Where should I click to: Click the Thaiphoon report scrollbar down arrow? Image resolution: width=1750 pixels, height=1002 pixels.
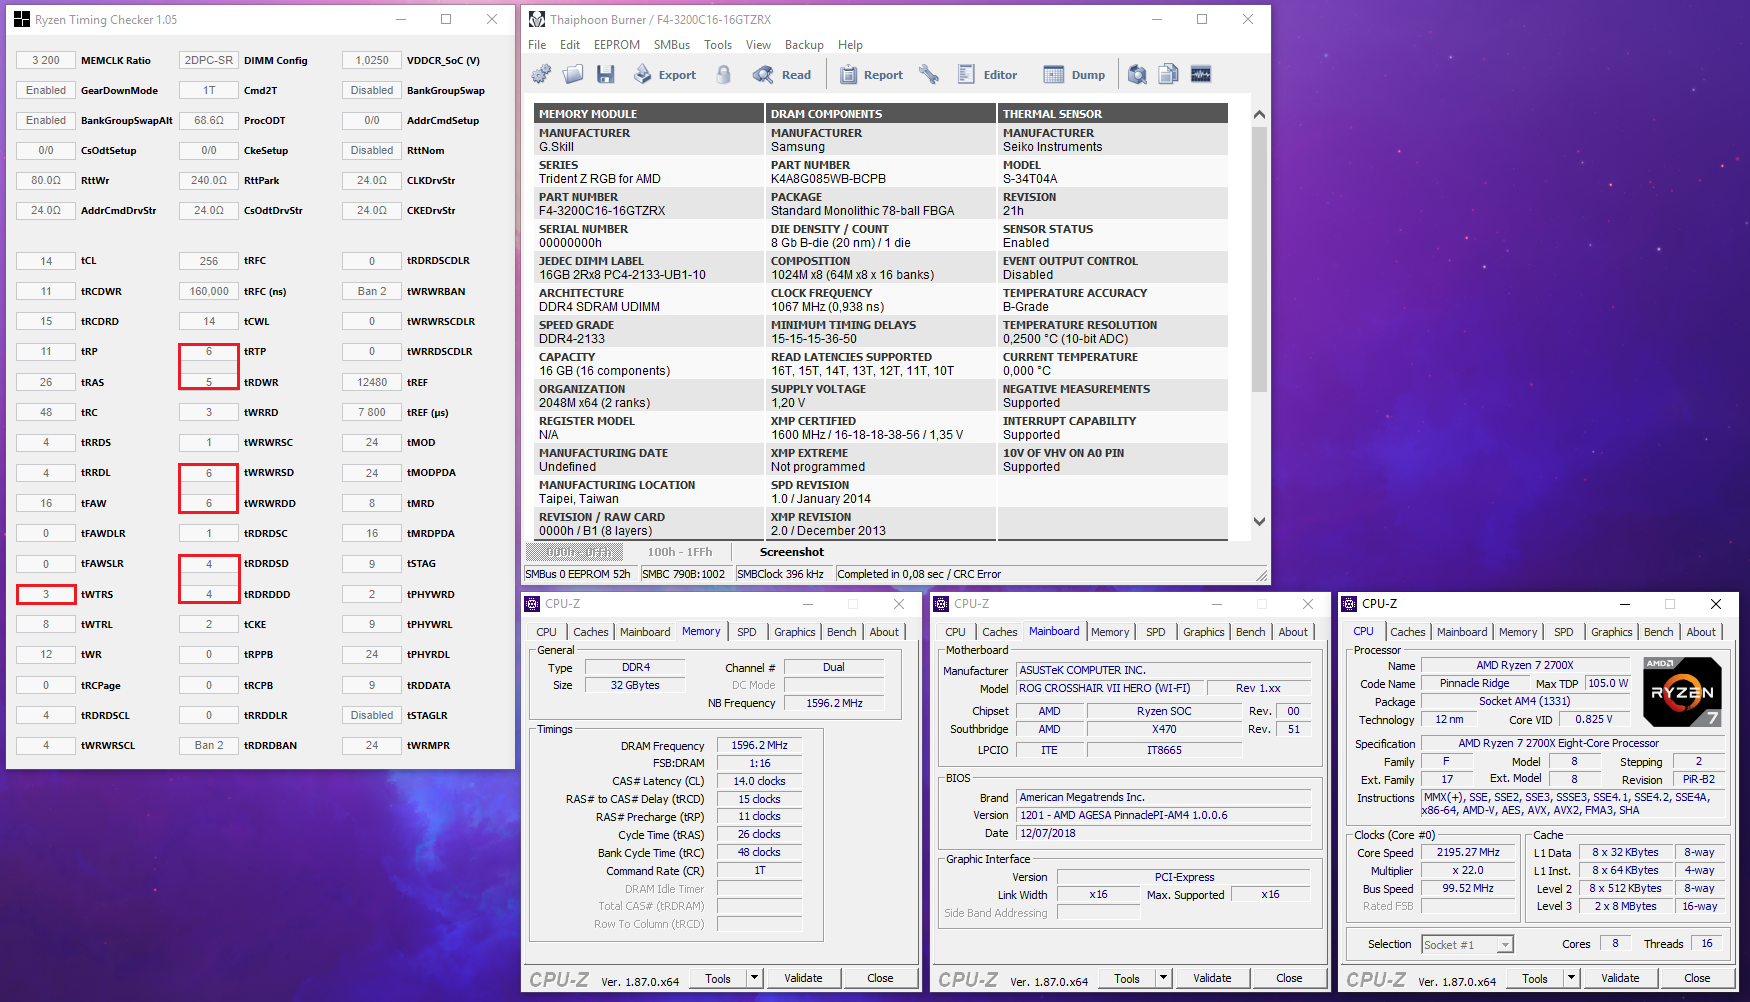tap(1259, 521)
